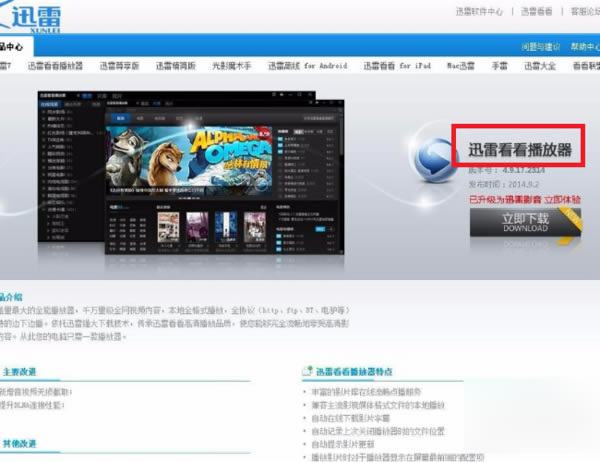Click the 其他改进 section heading
The image size is (600, 462).
pyautogui.click(x=20, y=444)
